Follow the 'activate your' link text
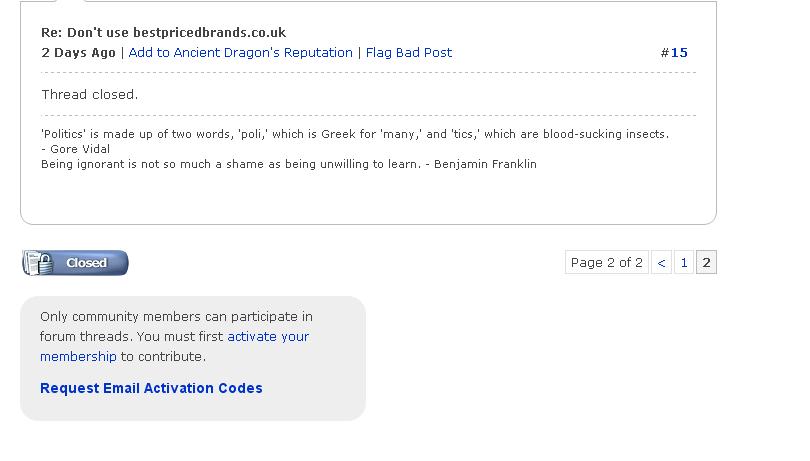Viewport: 810px width, 461px height. click(268, 336)
